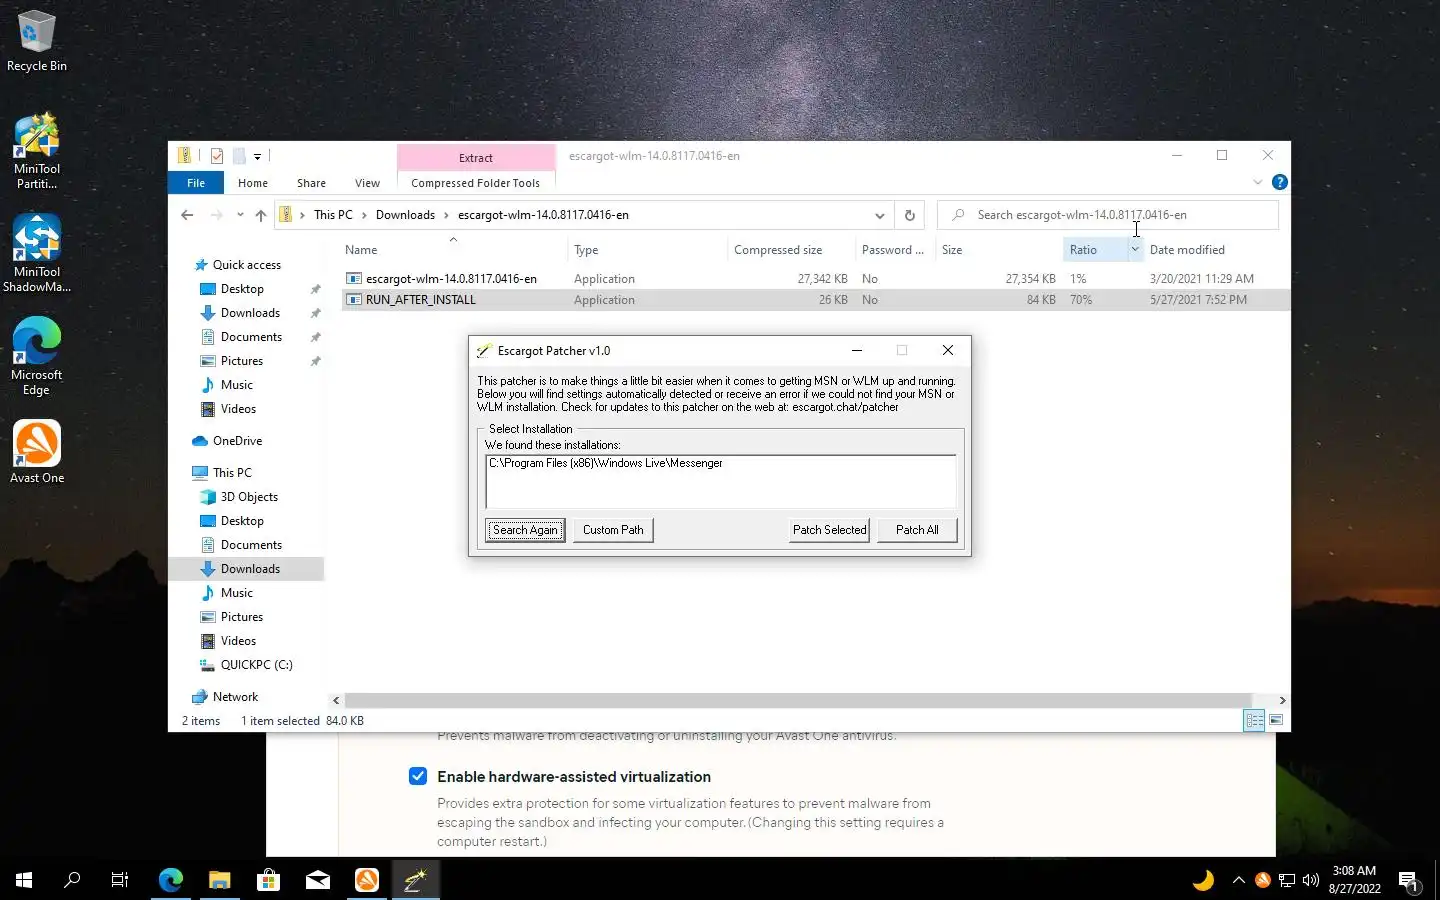
Task: Click the night light moon tray icon
Action: (1203, 880)
